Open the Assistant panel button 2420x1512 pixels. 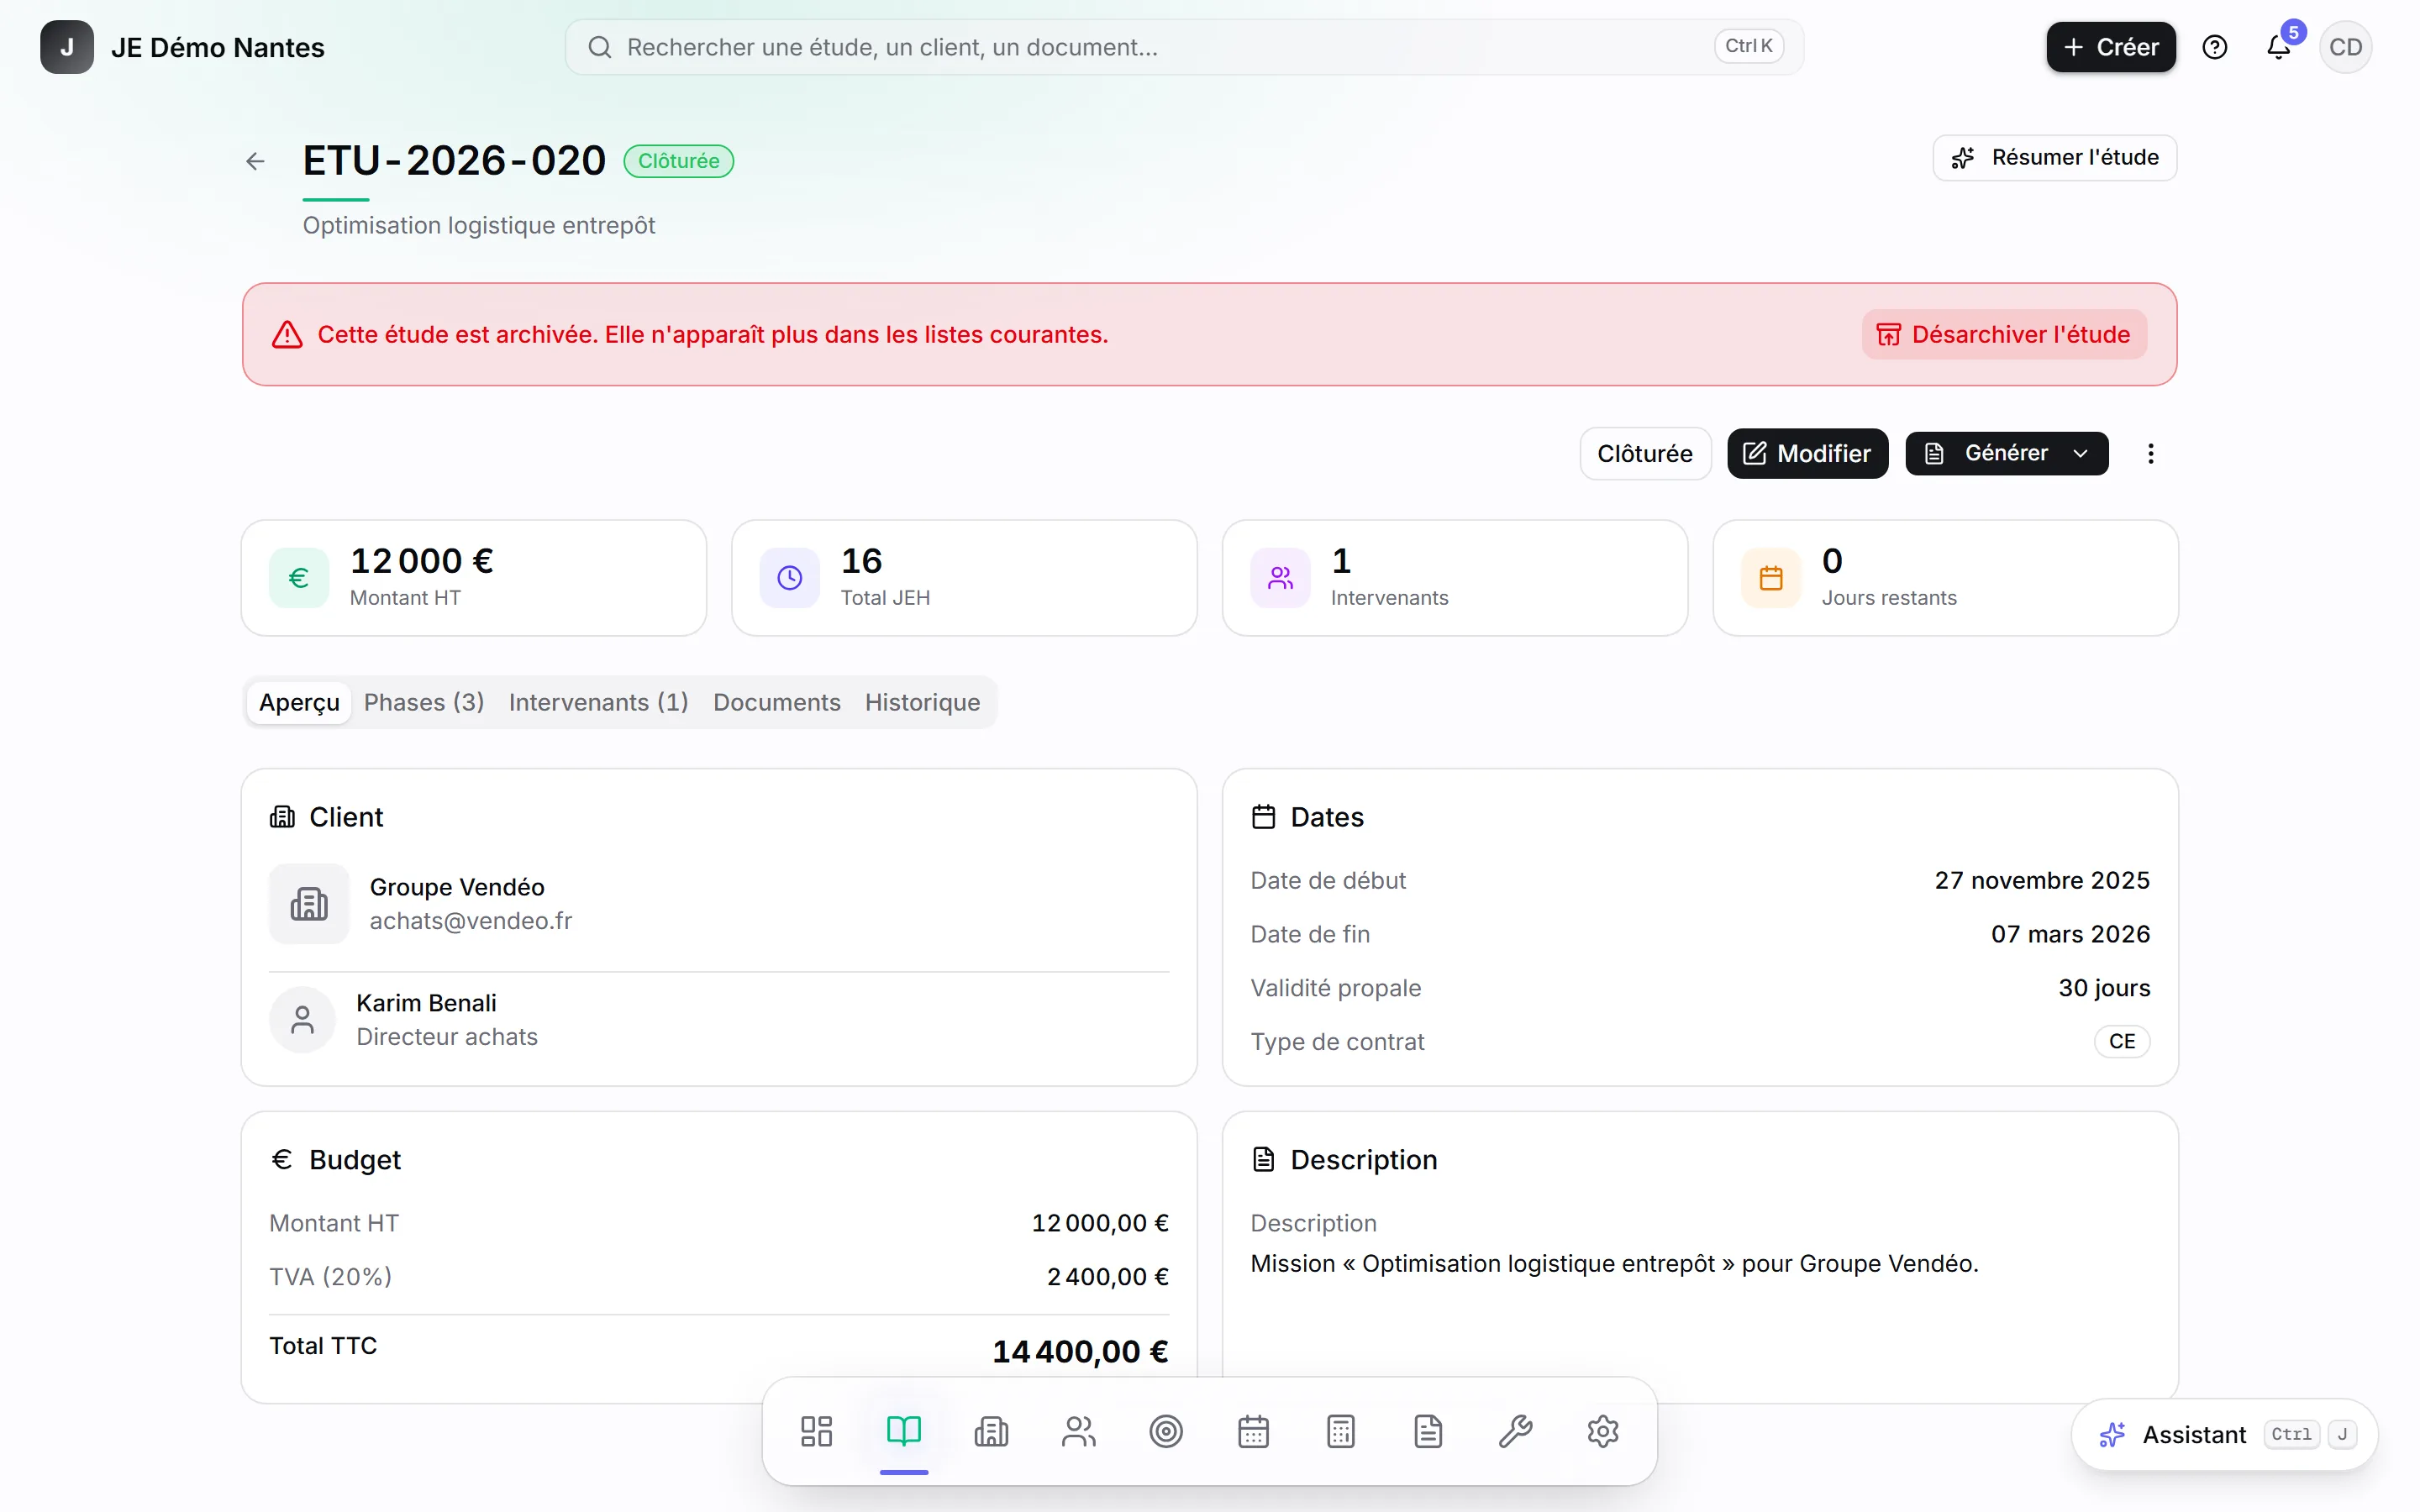2224,1435
